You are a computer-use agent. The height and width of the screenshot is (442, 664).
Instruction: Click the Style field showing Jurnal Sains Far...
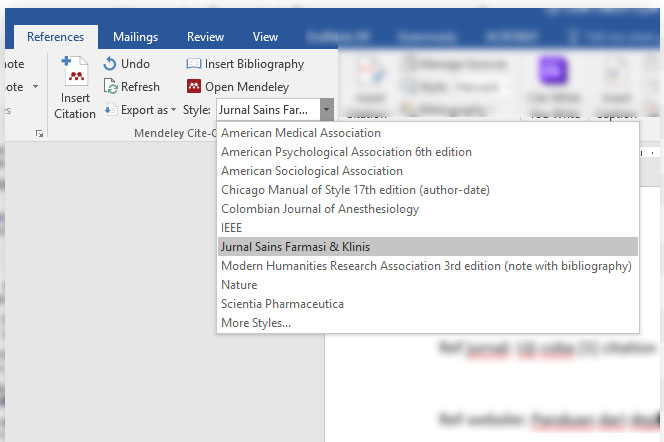(267, 109)
